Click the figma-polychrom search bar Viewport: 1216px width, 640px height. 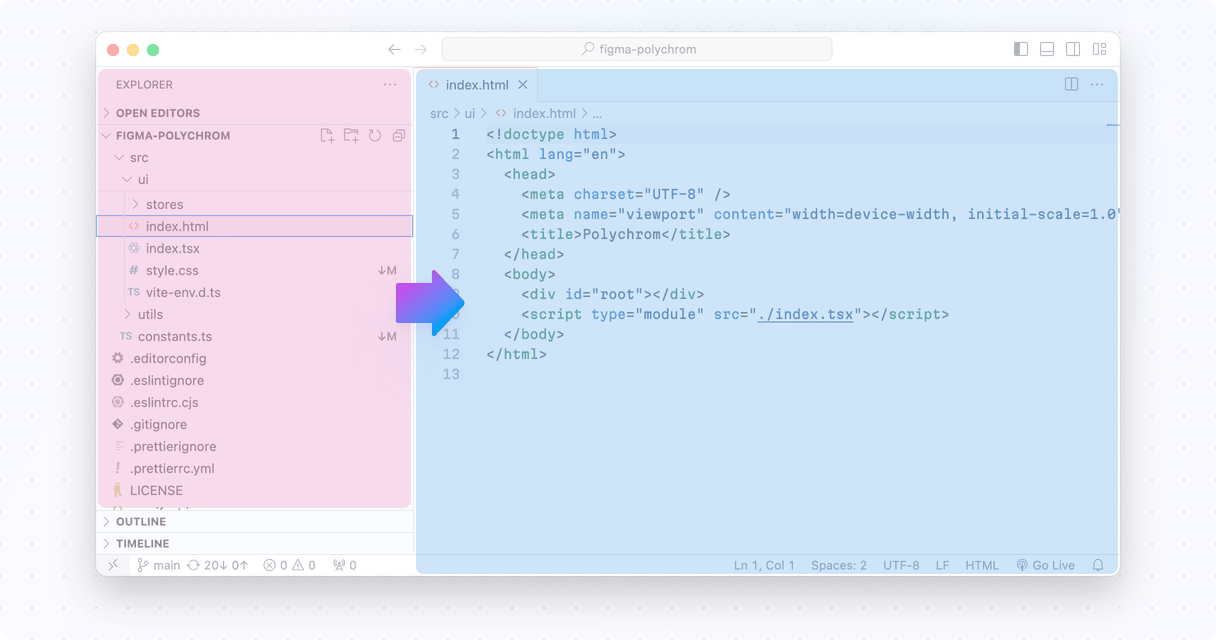tap(637, 49)
